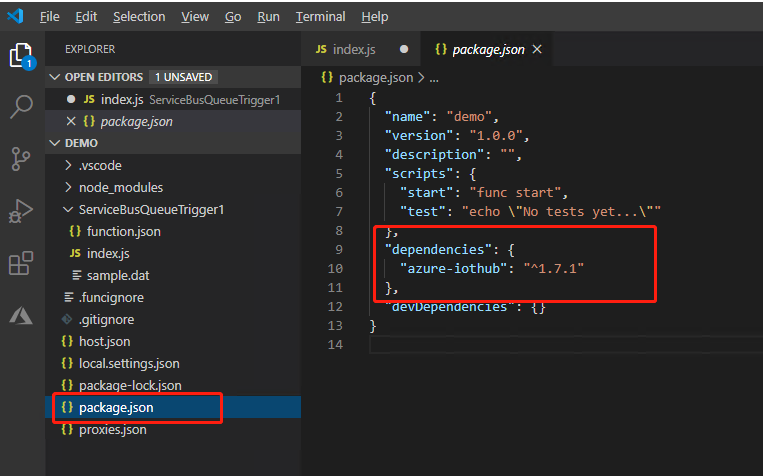
Task: Open the Azure view icon
Action: pyautogui.click(x=20, y=316)
